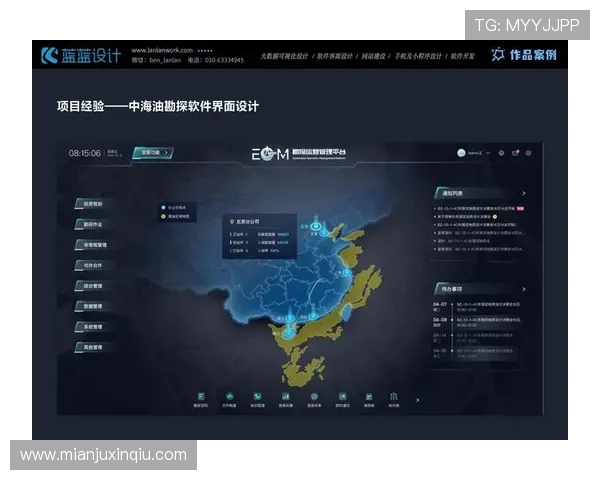Open the 系统管理 sidebar button
Image resolution: width=600 pixels, height=480 pixels.
(x=93, y=327)
